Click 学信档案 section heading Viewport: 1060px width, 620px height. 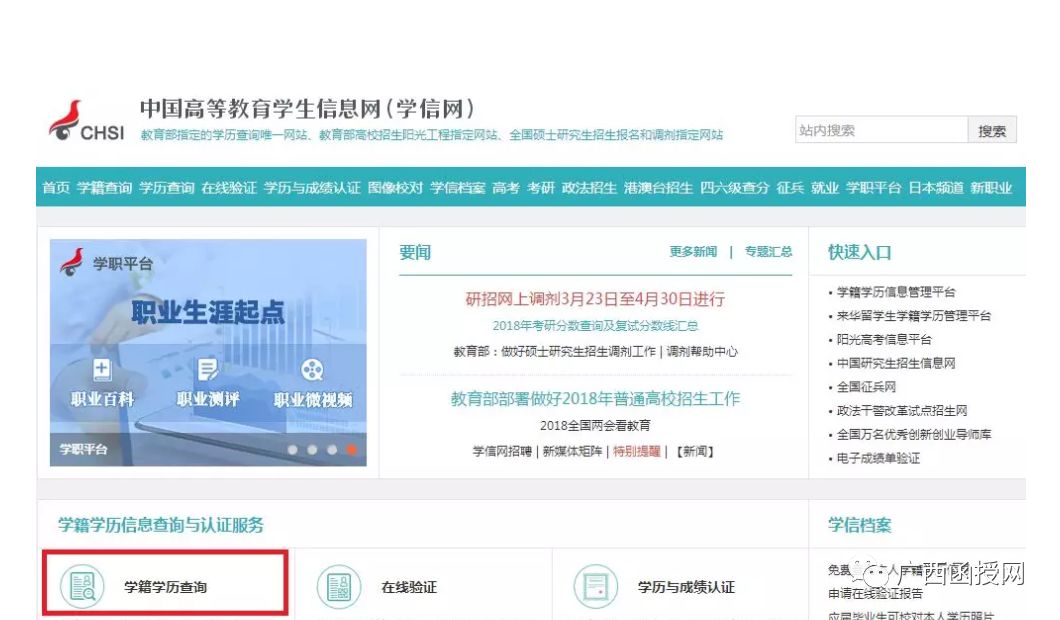click(x=859, y=525)
